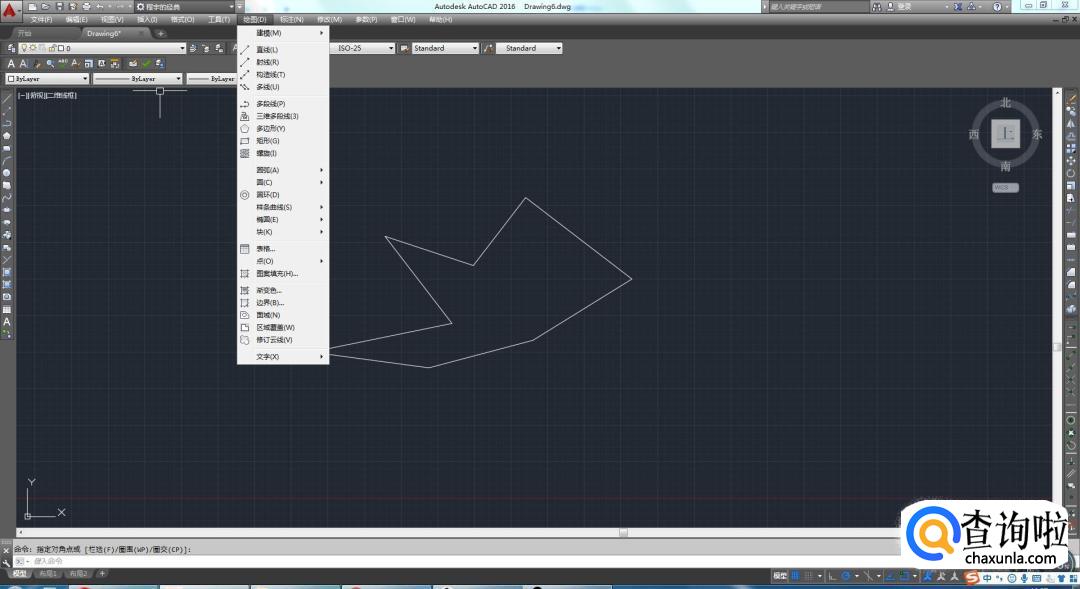Choose 边界(B)... boundary entry
The height and width of the screenshot is (589, 1080).
(282, 302)
